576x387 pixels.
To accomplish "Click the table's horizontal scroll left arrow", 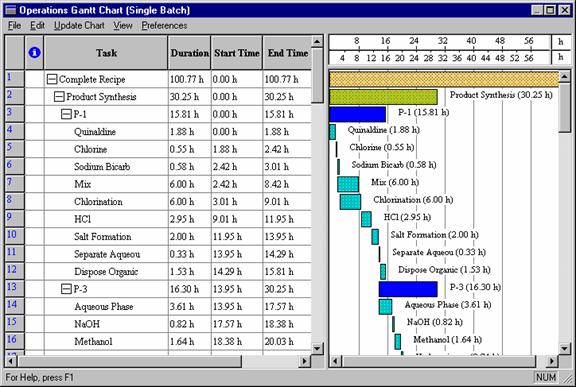I will [x=10, y=361].
